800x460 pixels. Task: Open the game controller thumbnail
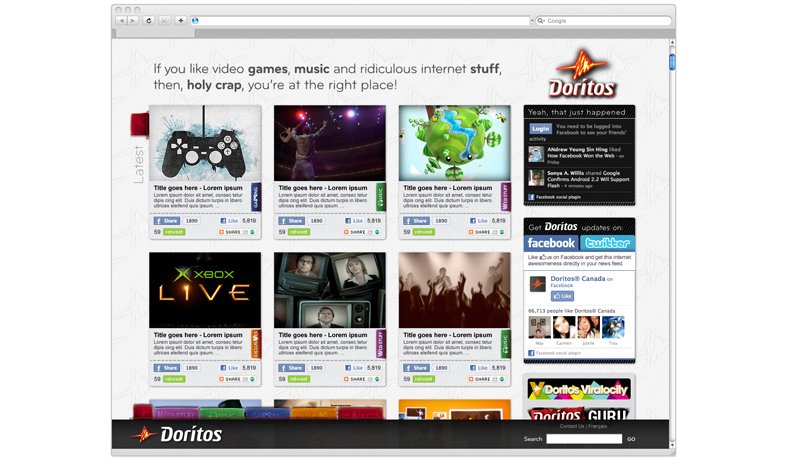(x=205, y=143)
